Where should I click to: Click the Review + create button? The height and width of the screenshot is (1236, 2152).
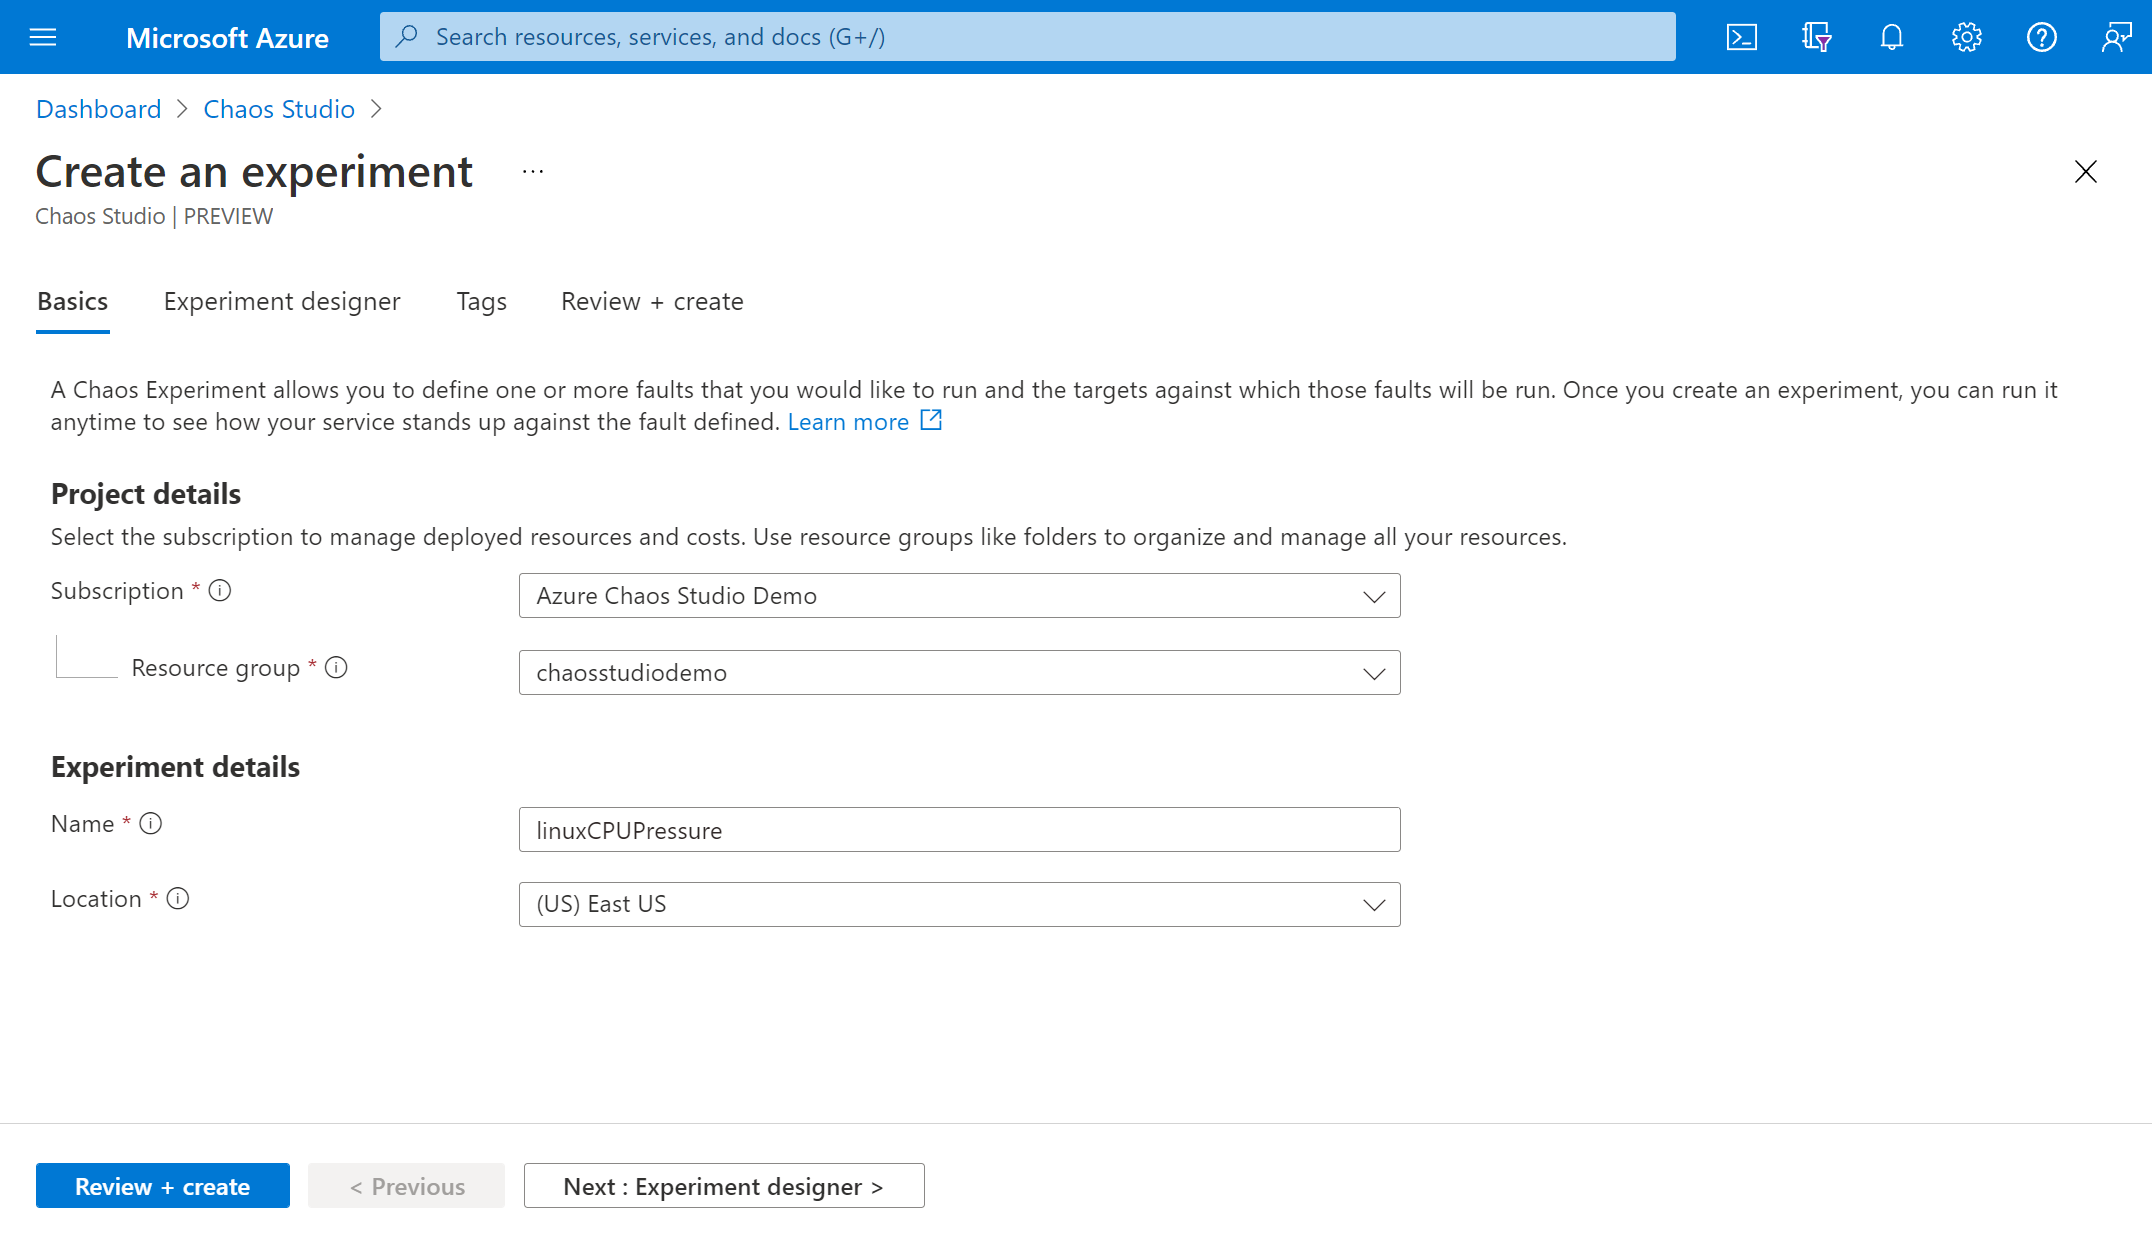coord(163,1184)
